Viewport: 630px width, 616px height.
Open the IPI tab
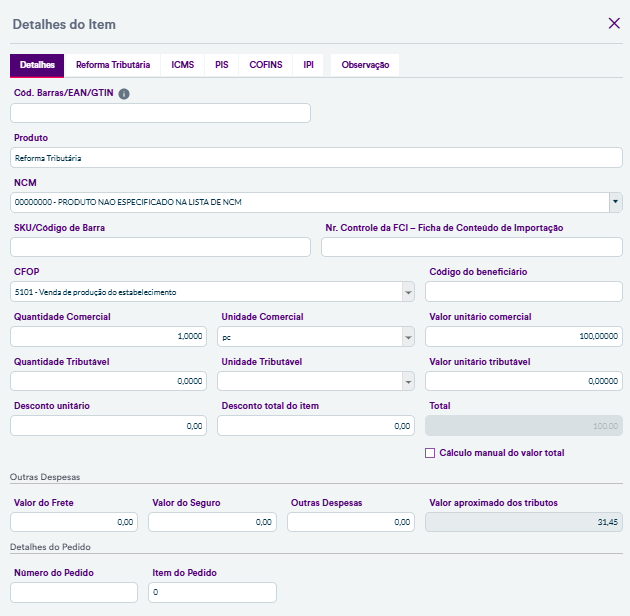coord(309,65)
